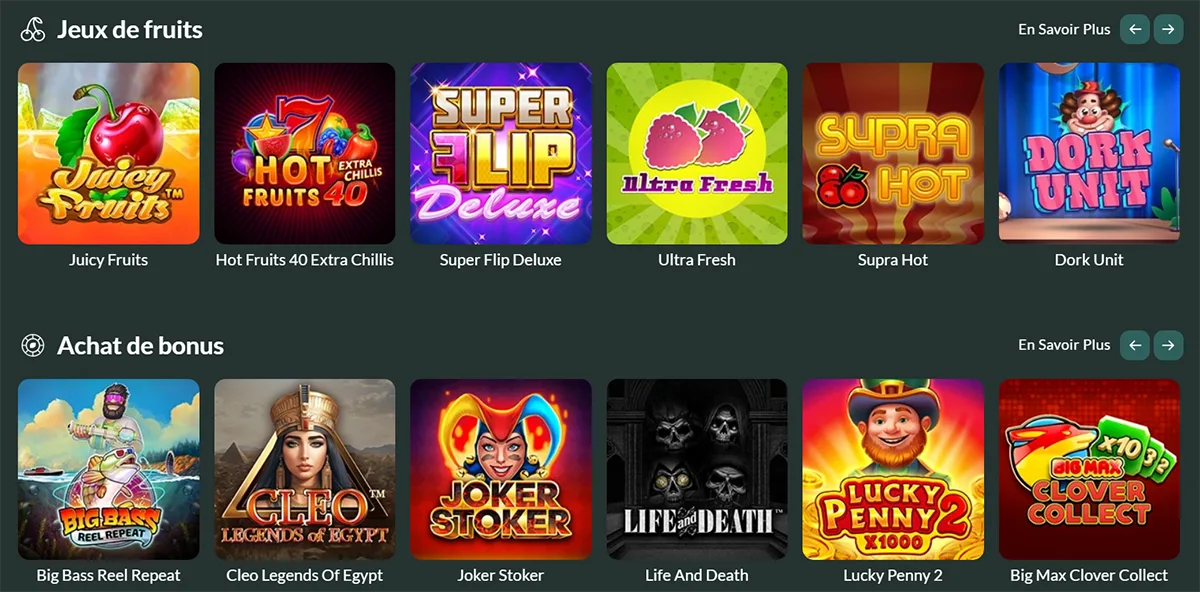The image size is (1200, 592).
Task: Open the Dork Unit clown game
Action: click(x=1089, y=154)
